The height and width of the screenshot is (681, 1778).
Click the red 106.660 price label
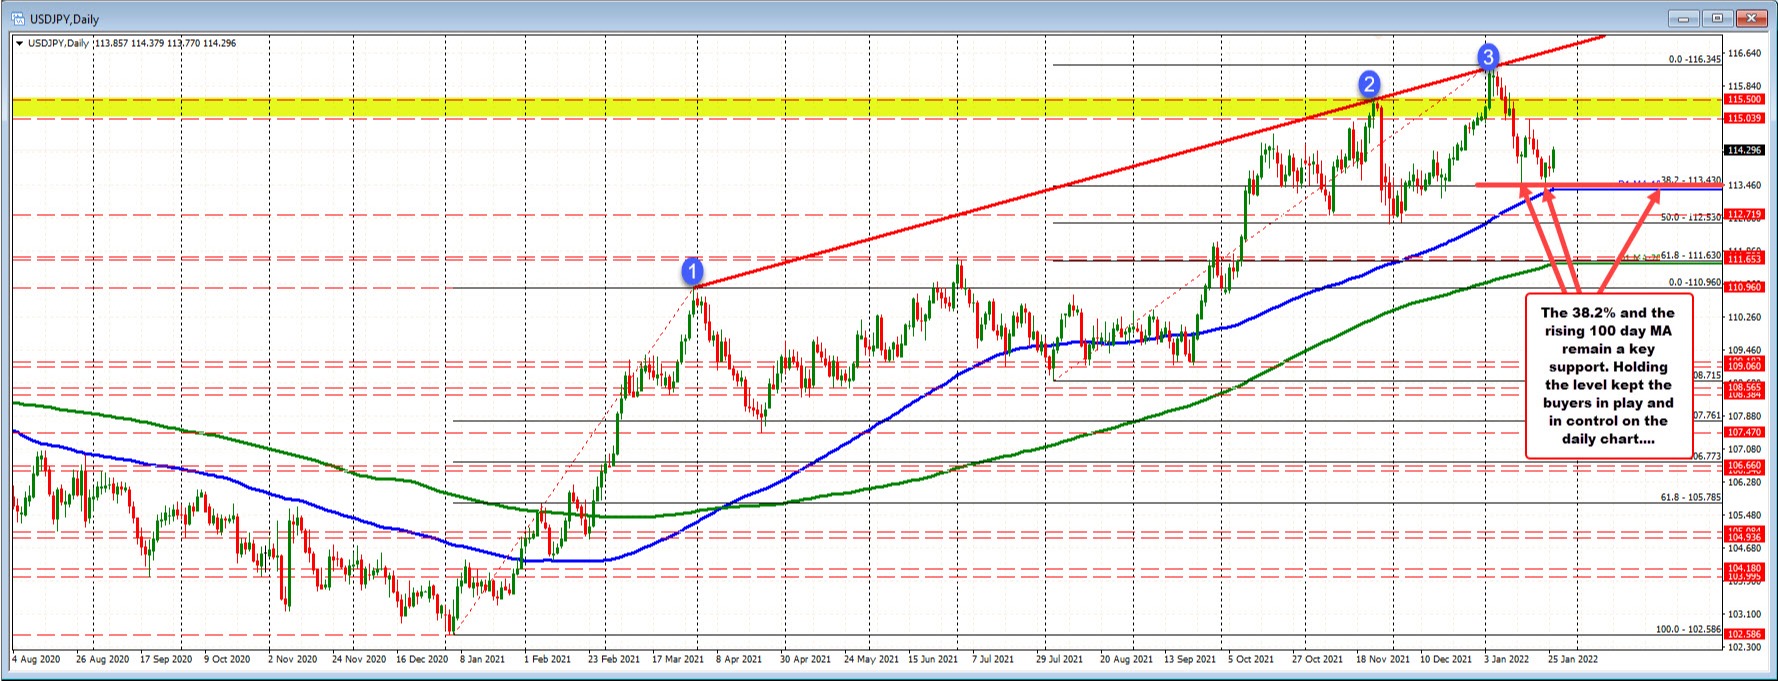tap(1744, 466)
